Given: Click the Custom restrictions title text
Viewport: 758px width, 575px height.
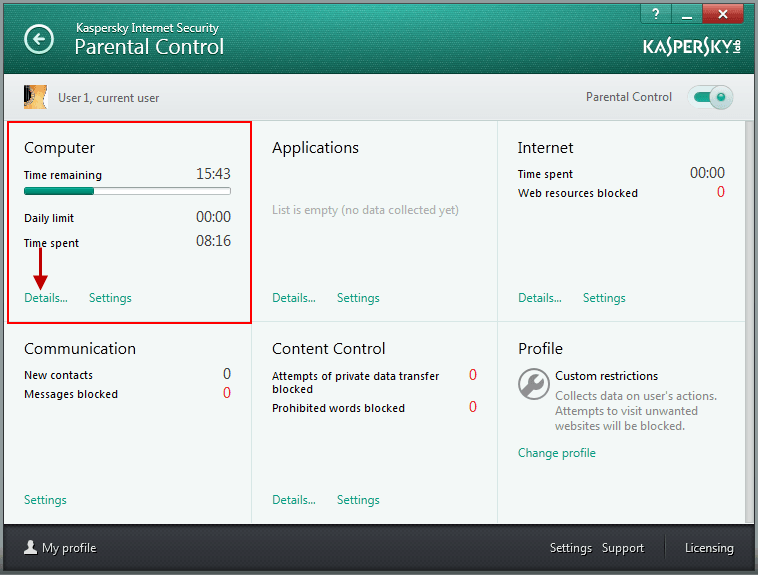Looking at the screenshot, I should pos(607,376).
